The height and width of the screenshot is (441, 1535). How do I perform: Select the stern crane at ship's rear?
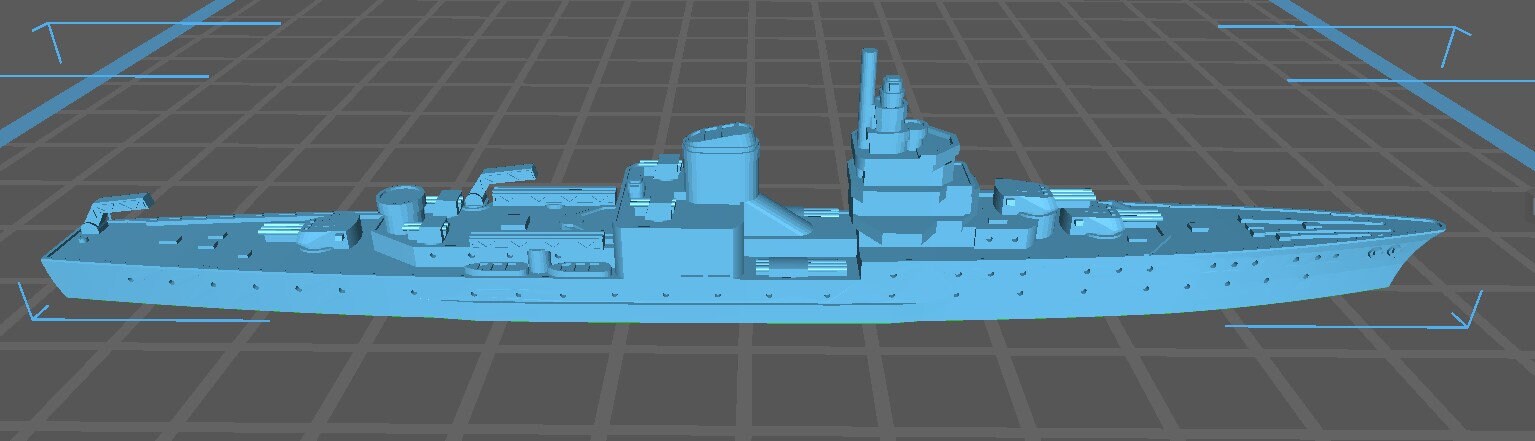click(112, 208)
